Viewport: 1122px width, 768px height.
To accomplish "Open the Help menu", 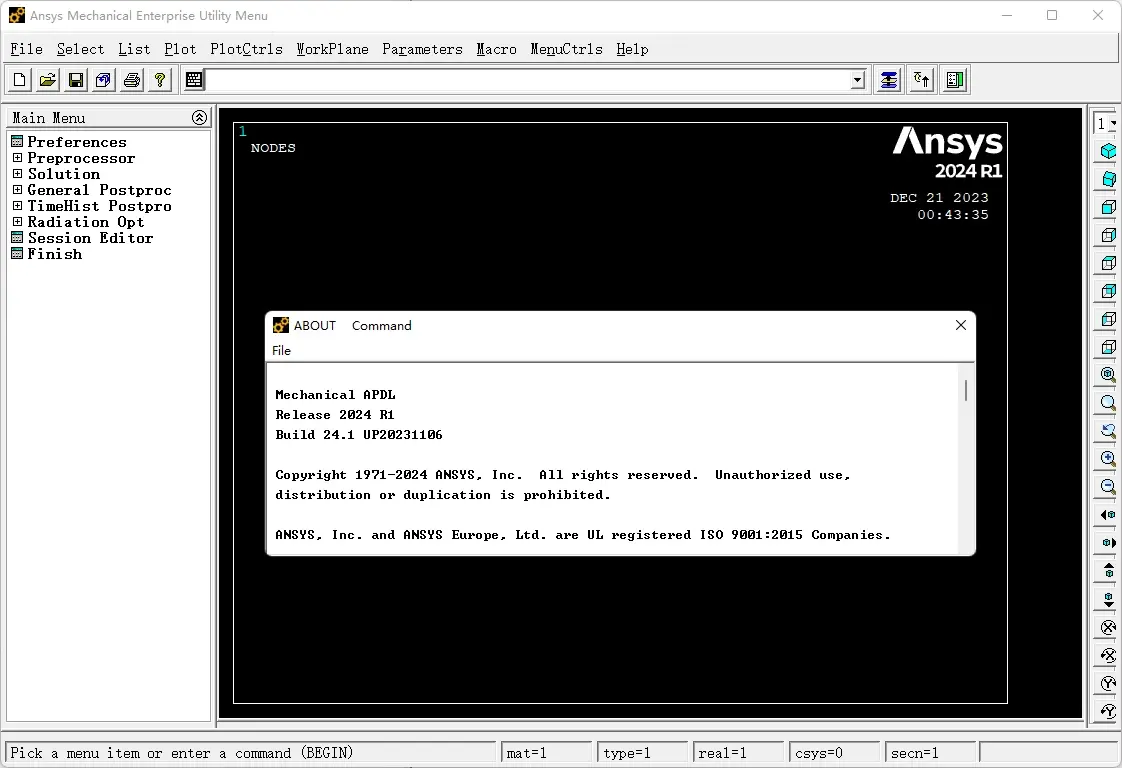I will coord(632,49).
